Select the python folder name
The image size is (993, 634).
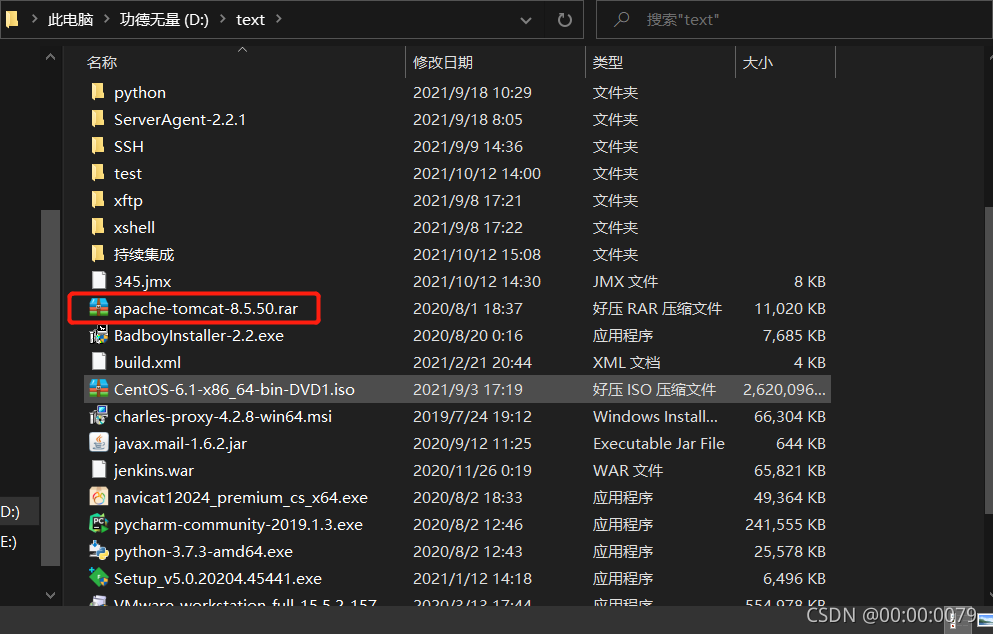140,92
